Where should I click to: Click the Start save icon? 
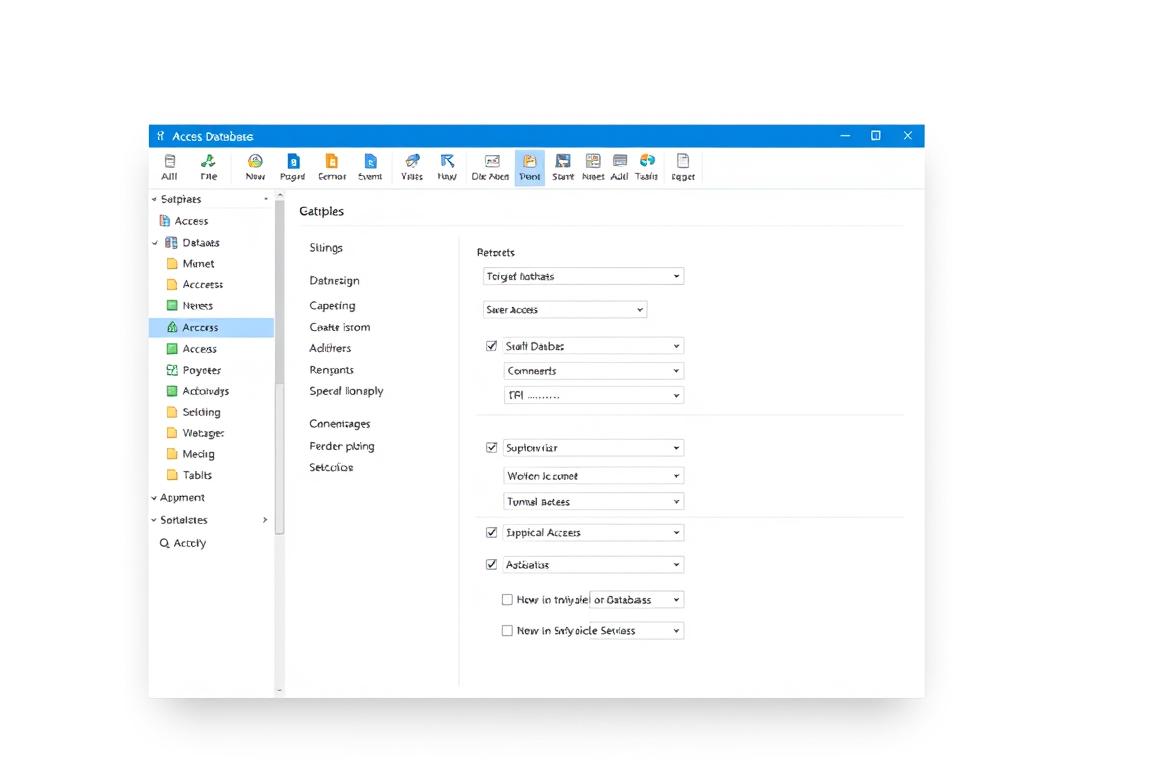coord(563,166)
